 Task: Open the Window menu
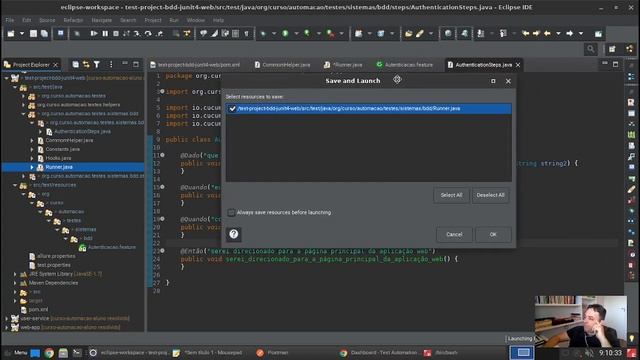(x=196, y=20)
